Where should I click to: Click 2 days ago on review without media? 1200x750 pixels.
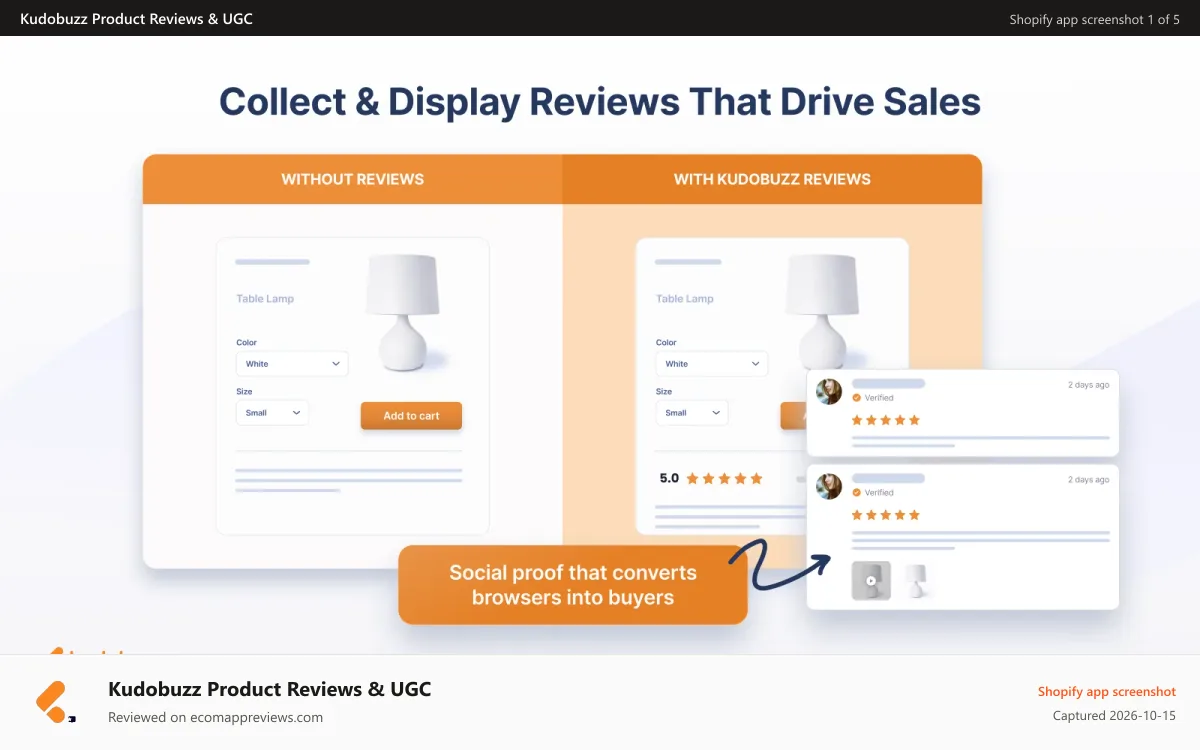pyautogui.click(x=1088, y=385)
